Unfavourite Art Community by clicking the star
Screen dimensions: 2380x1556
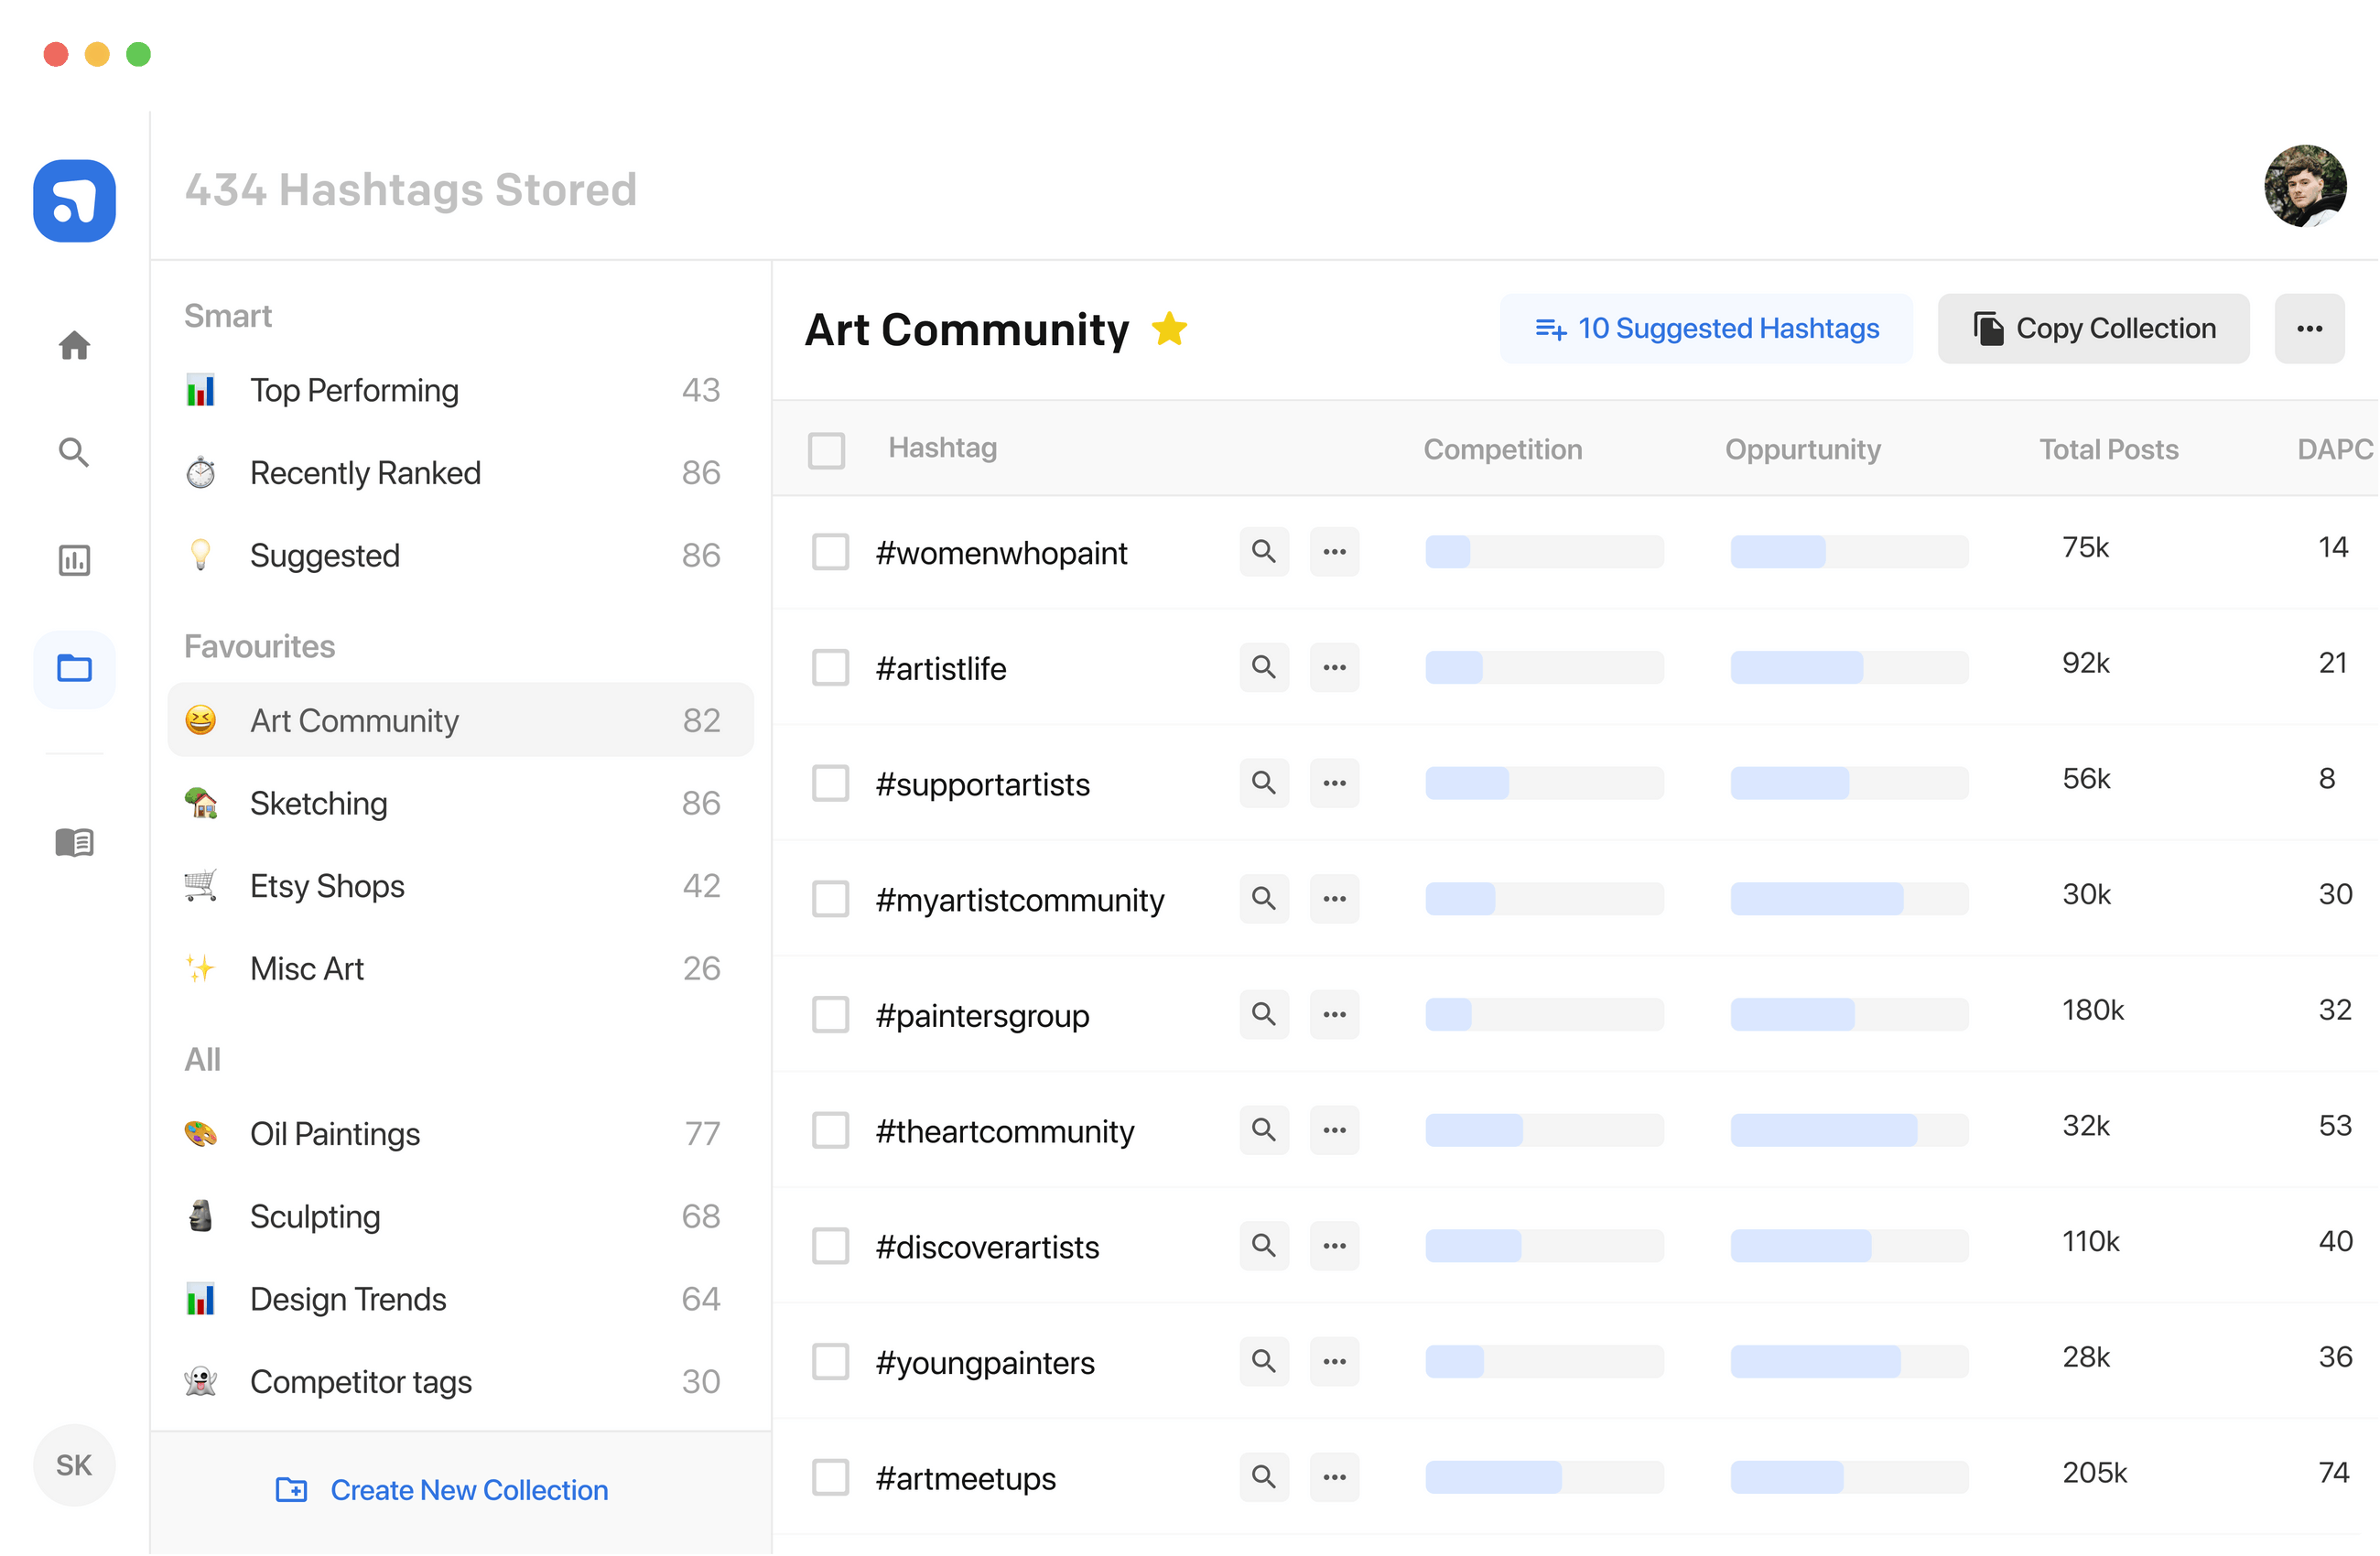1170,327
